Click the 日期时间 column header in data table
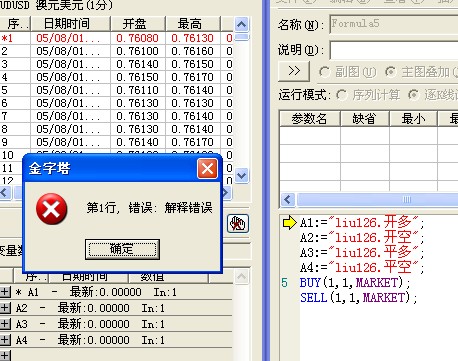 (71, 24)
